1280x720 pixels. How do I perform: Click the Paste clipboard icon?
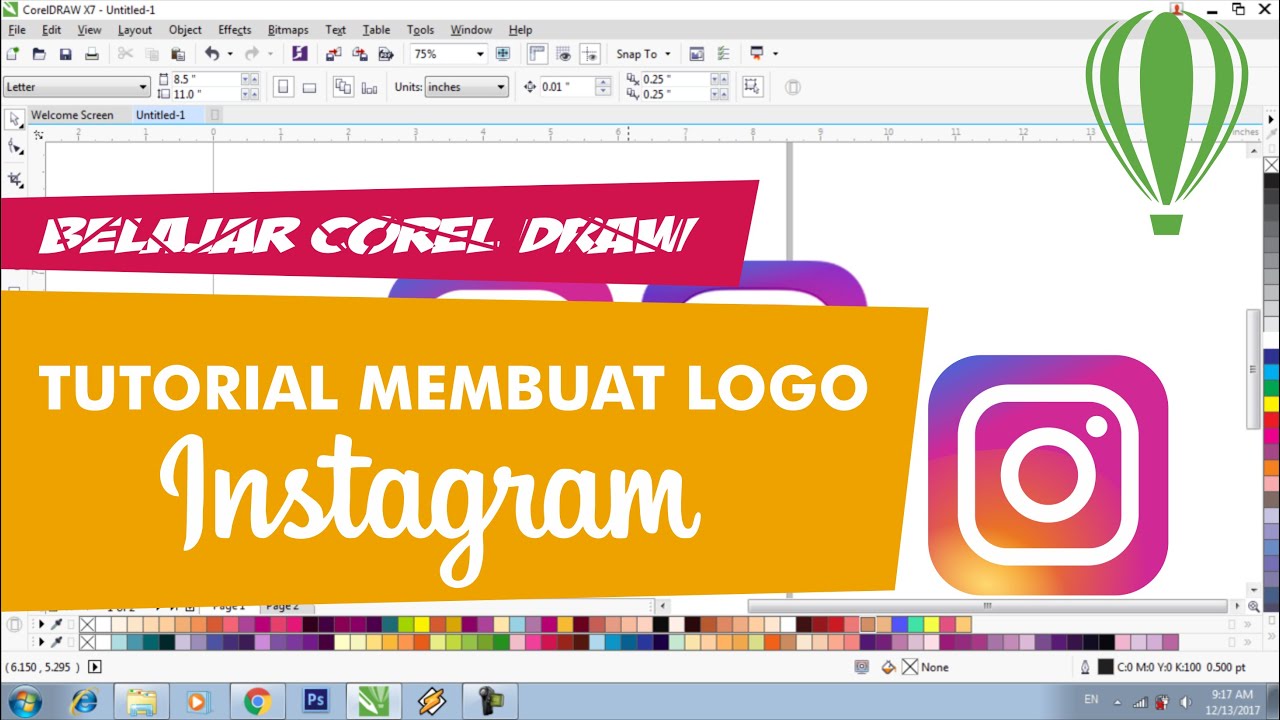[x=178, y=54]
